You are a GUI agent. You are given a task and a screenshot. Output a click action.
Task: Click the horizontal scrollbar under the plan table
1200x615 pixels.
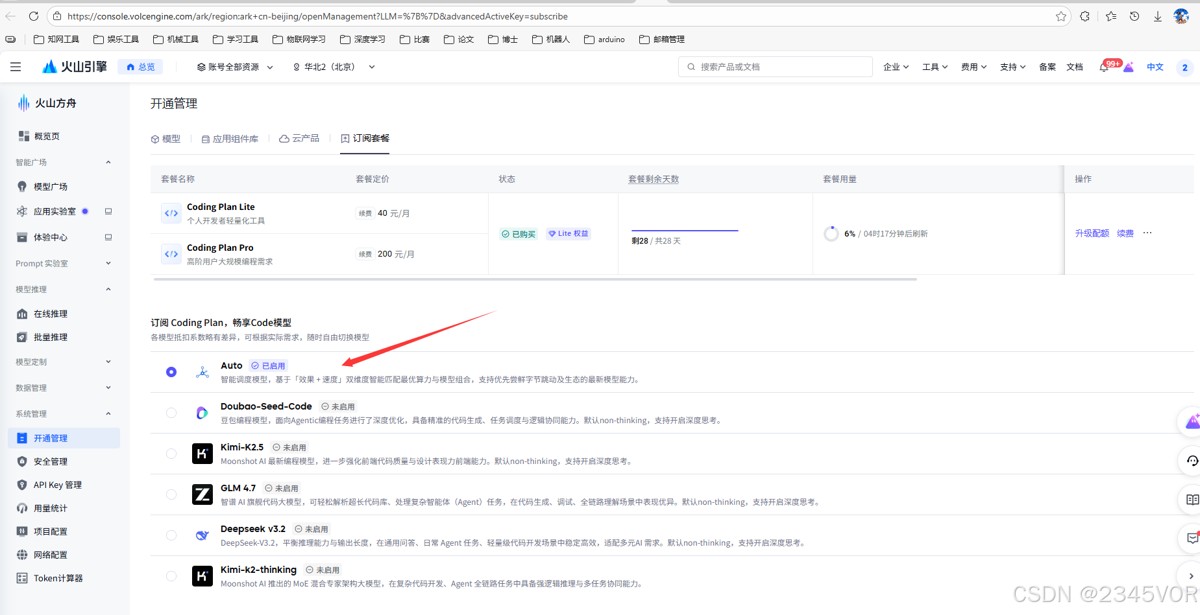click(534, 279)
